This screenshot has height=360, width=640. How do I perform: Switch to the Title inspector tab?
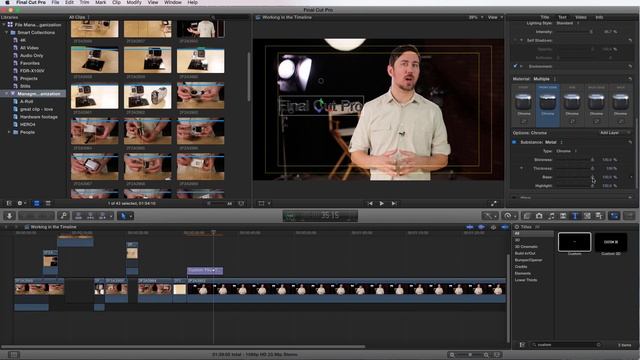544,17
